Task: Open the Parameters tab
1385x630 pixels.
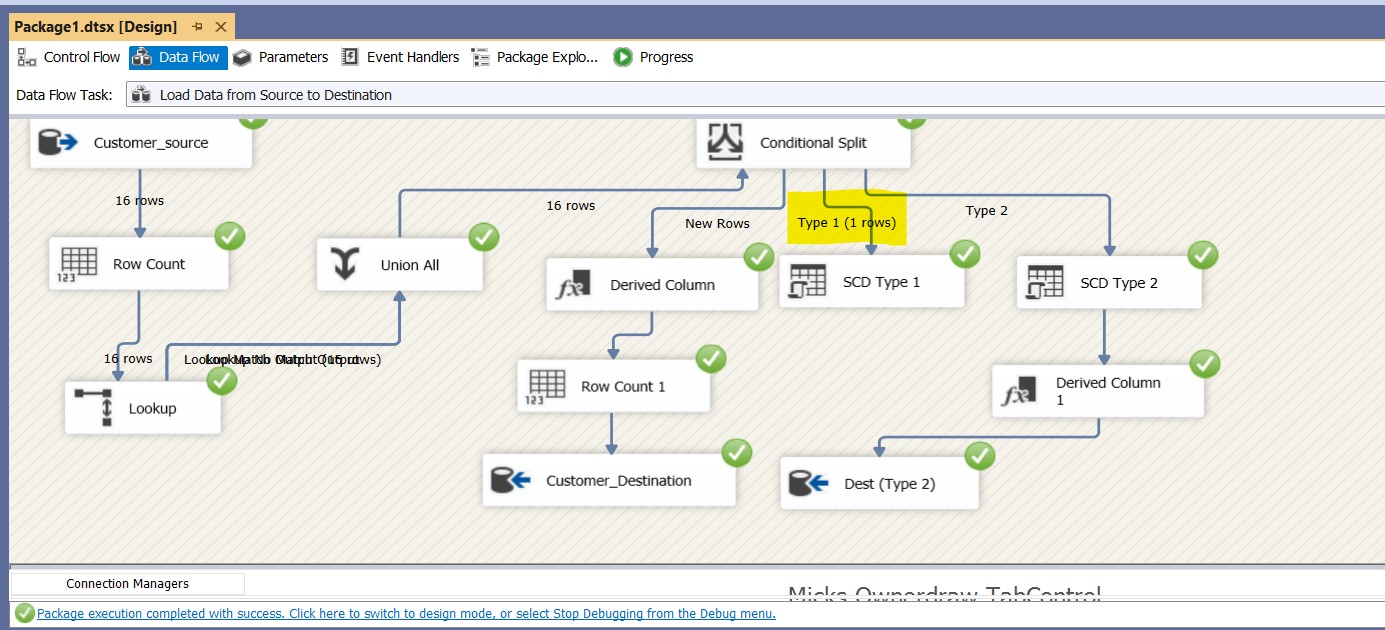Action: coord(281,57)
